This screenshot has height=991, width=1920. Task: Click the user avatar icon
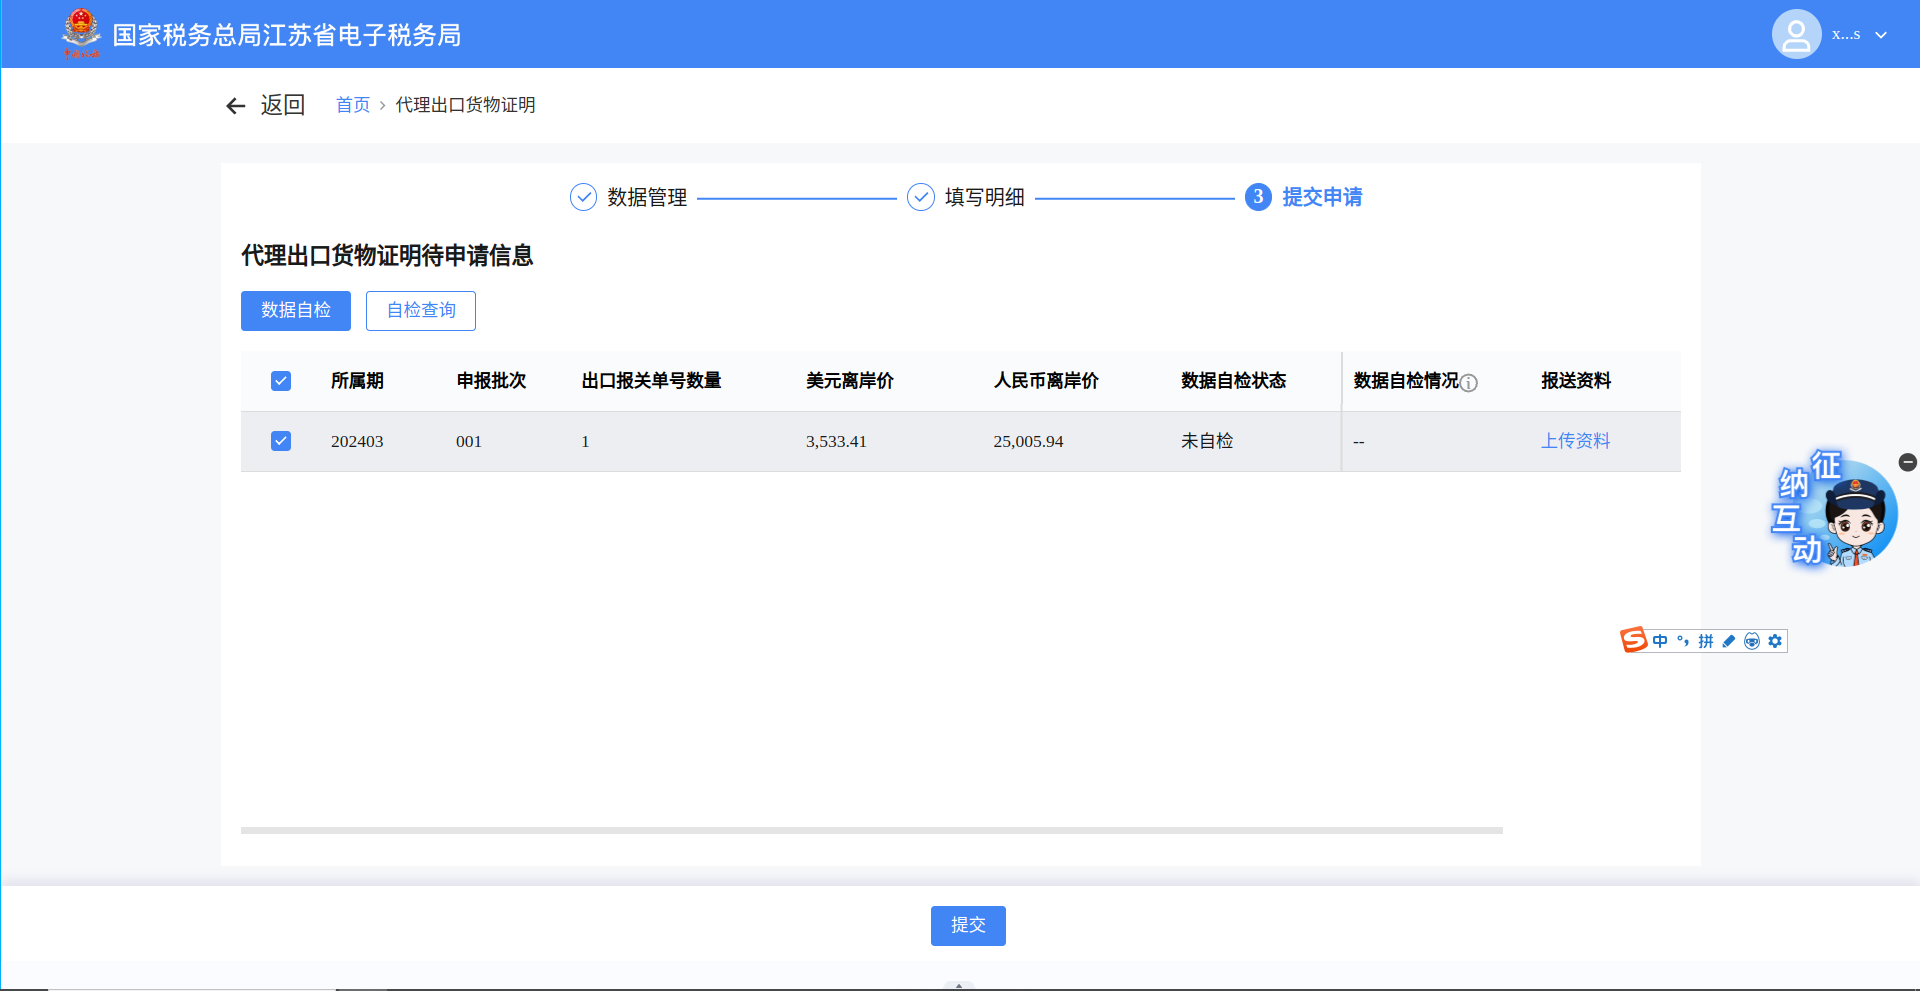click(1796, 35)
